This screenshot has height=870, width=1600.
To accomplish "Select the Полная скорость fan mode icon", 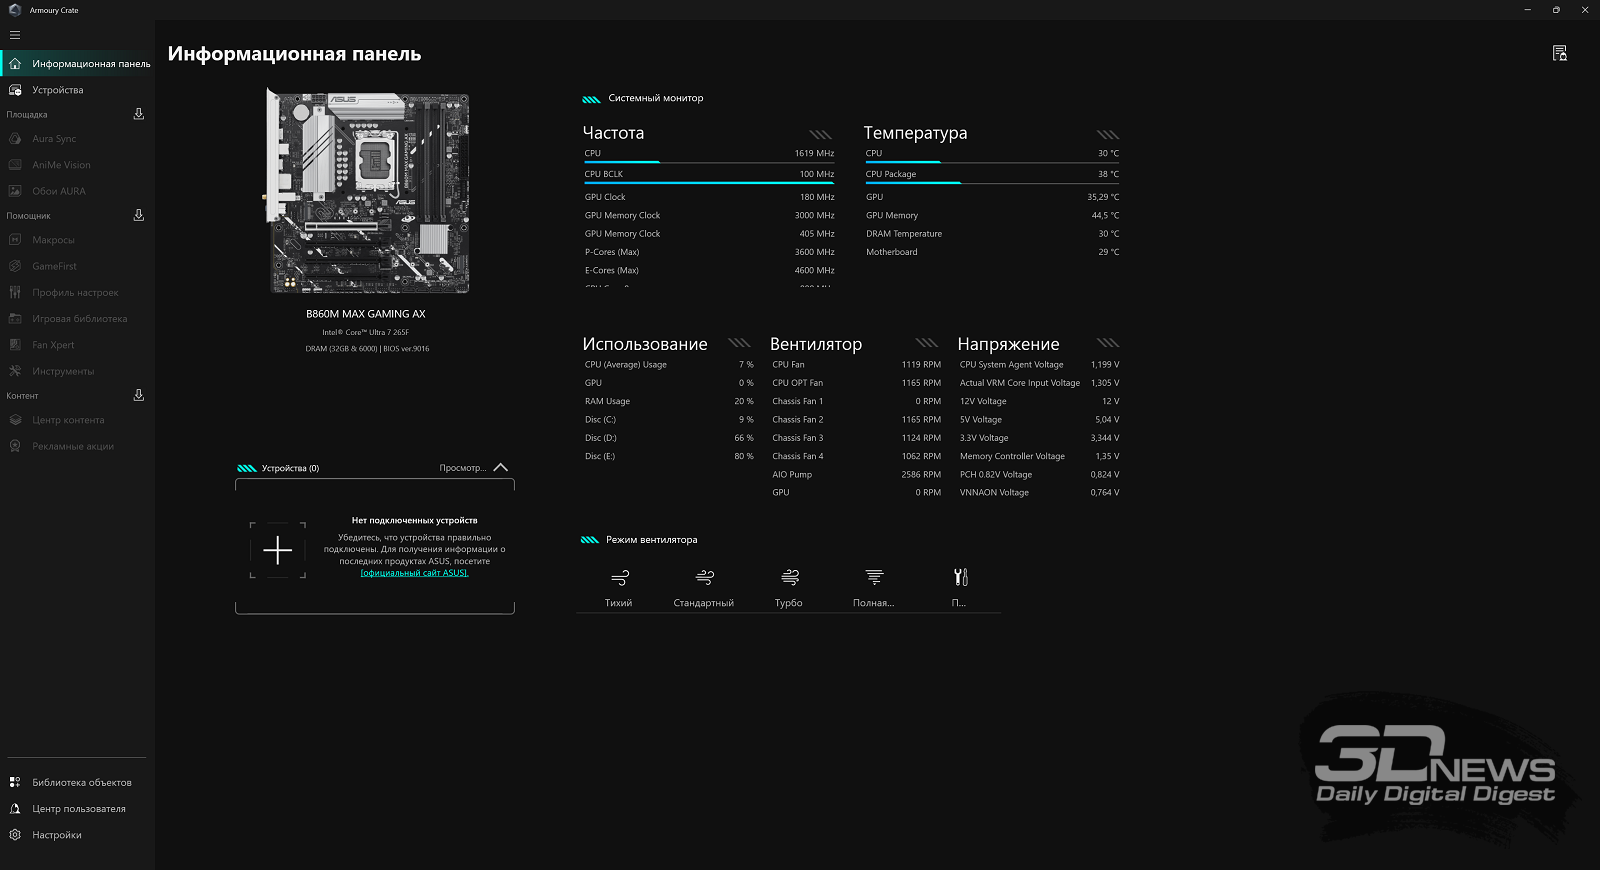I will pyautogui.click(x=874, y=578).
